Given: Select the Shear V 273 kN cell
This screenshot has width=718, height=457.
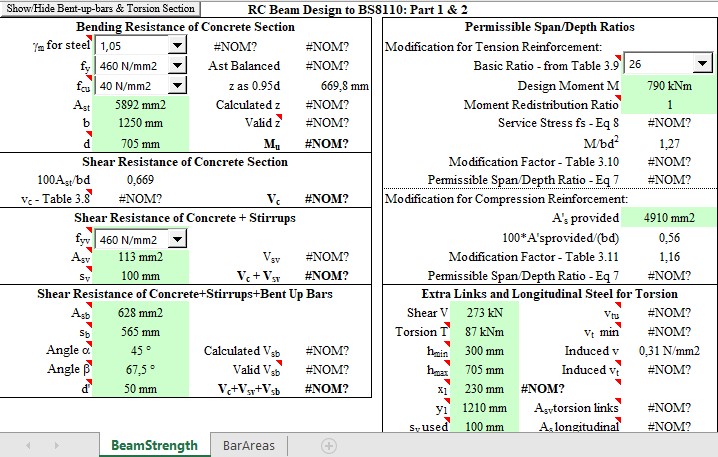Looking at the screenshot, I should coord(484,313).
